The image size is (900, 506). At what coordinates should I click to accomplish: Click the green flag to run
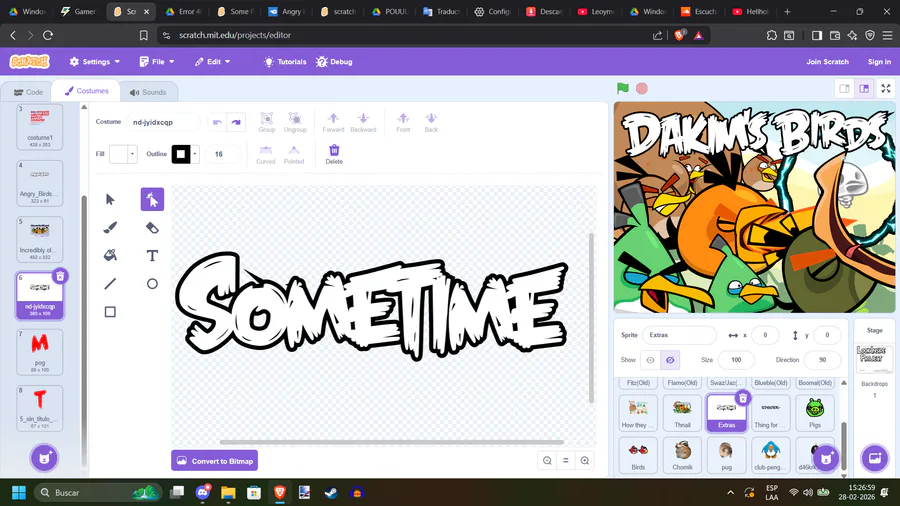pyautogui.click(x=623, y=88)
